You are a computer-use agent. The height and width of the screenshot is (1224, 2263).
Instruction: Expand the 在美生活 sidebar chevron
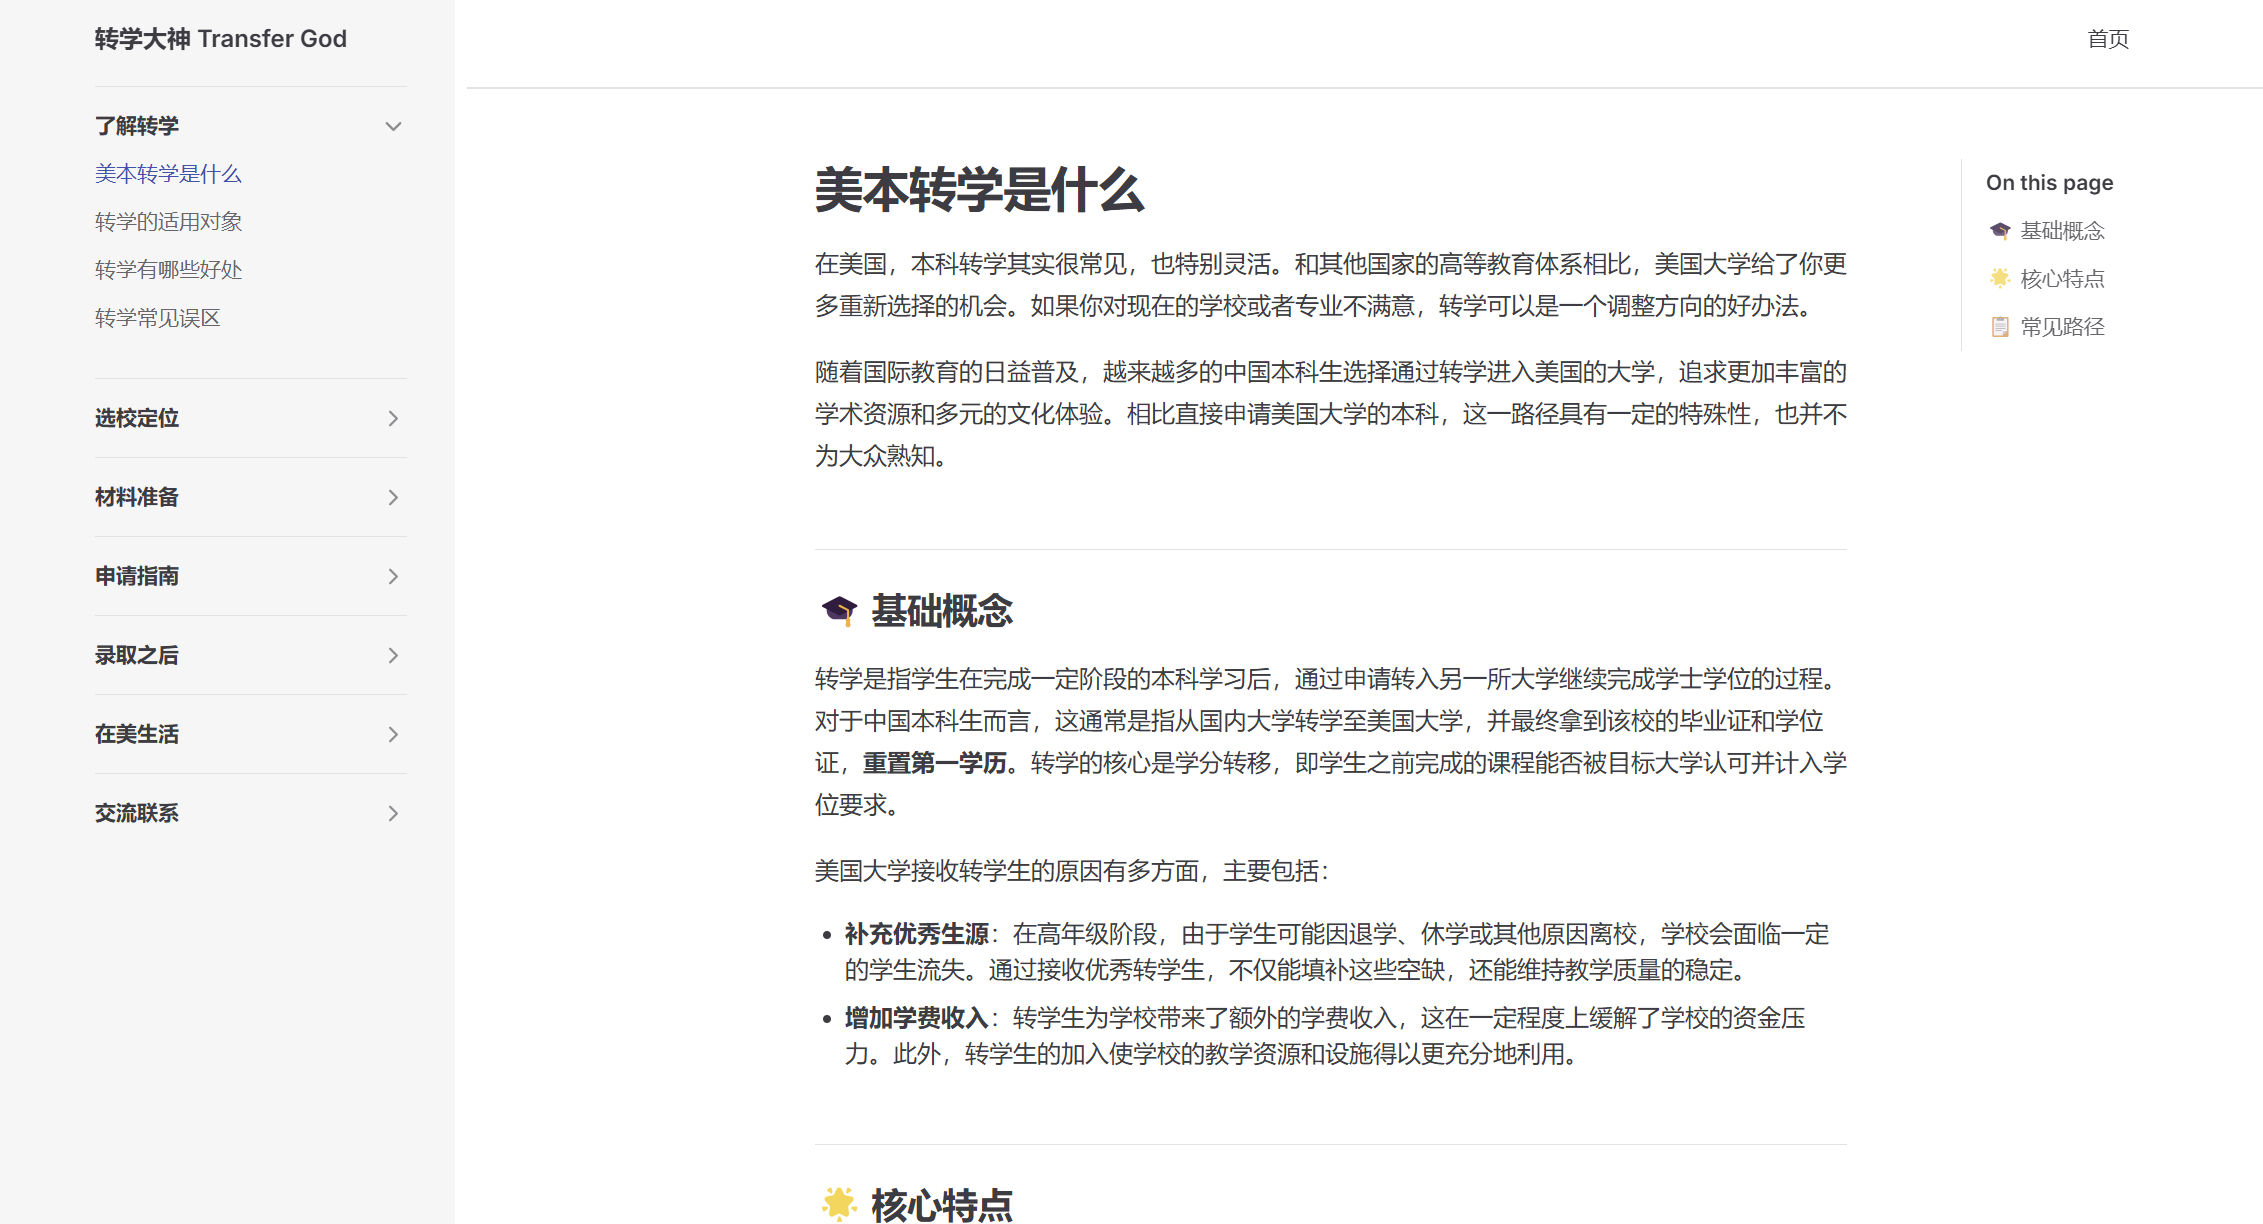tap(393, 734)
